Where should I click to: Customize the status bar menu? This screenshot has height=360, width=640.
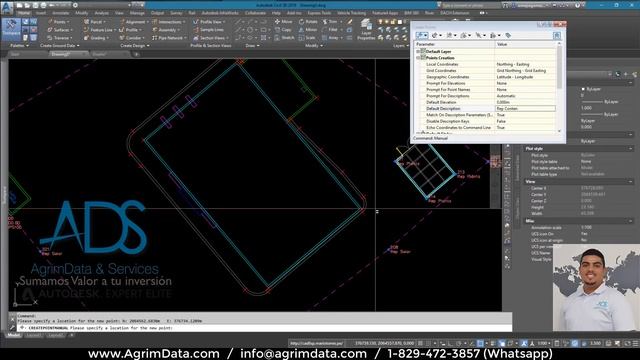click(636, 344)
